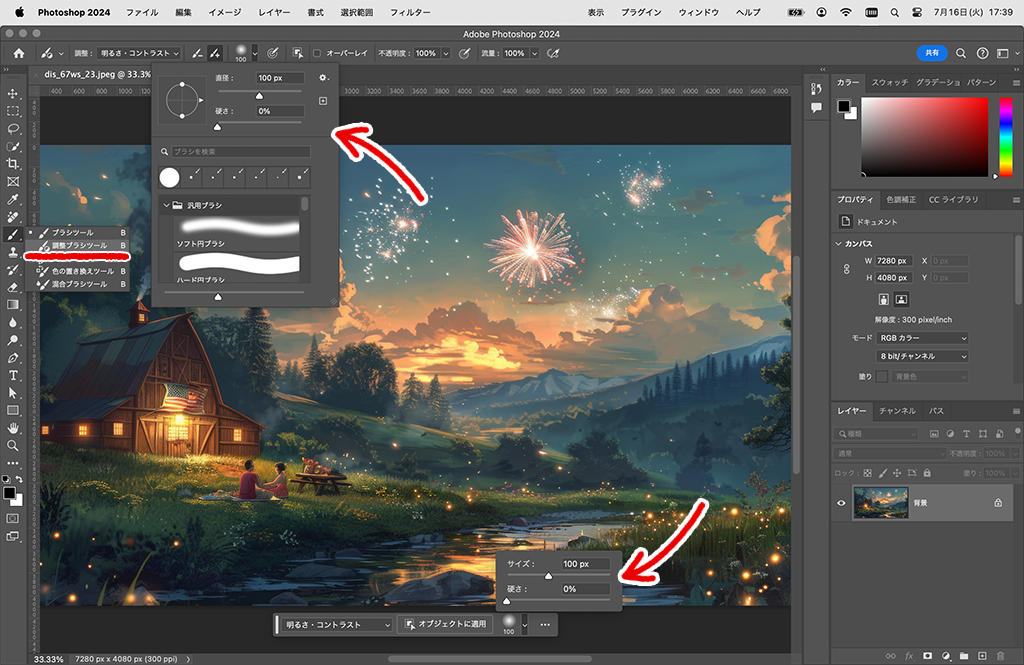Viewport: 1024px width, 665px height.
Task: Select the Move tool
Action: pos(12,93)
